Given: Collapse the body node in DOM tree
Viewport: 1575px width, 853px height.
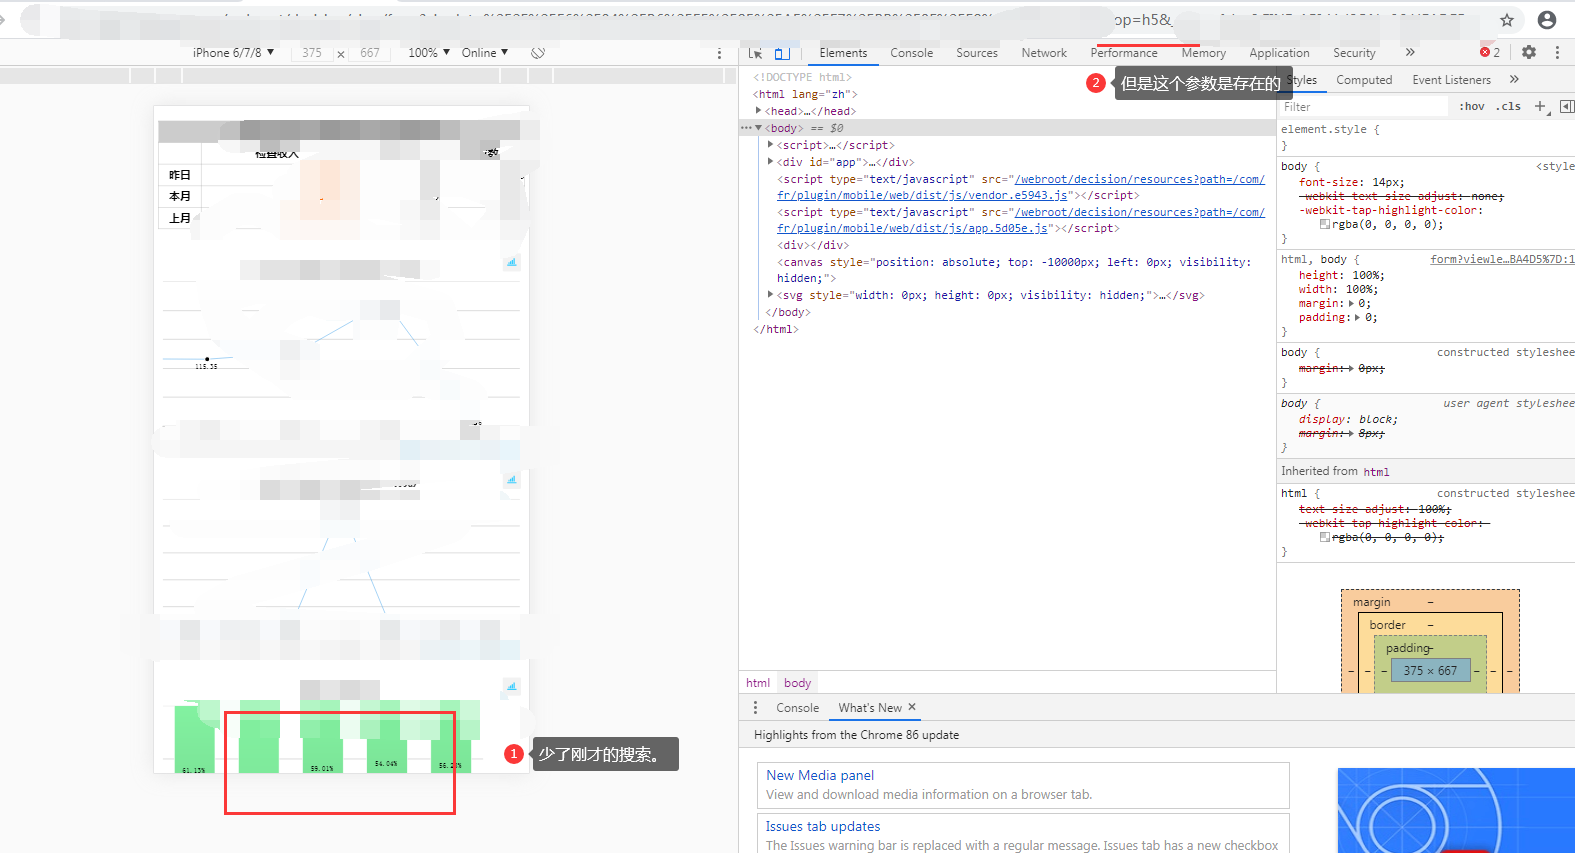Looking at the screenshot, I should 759,128.
